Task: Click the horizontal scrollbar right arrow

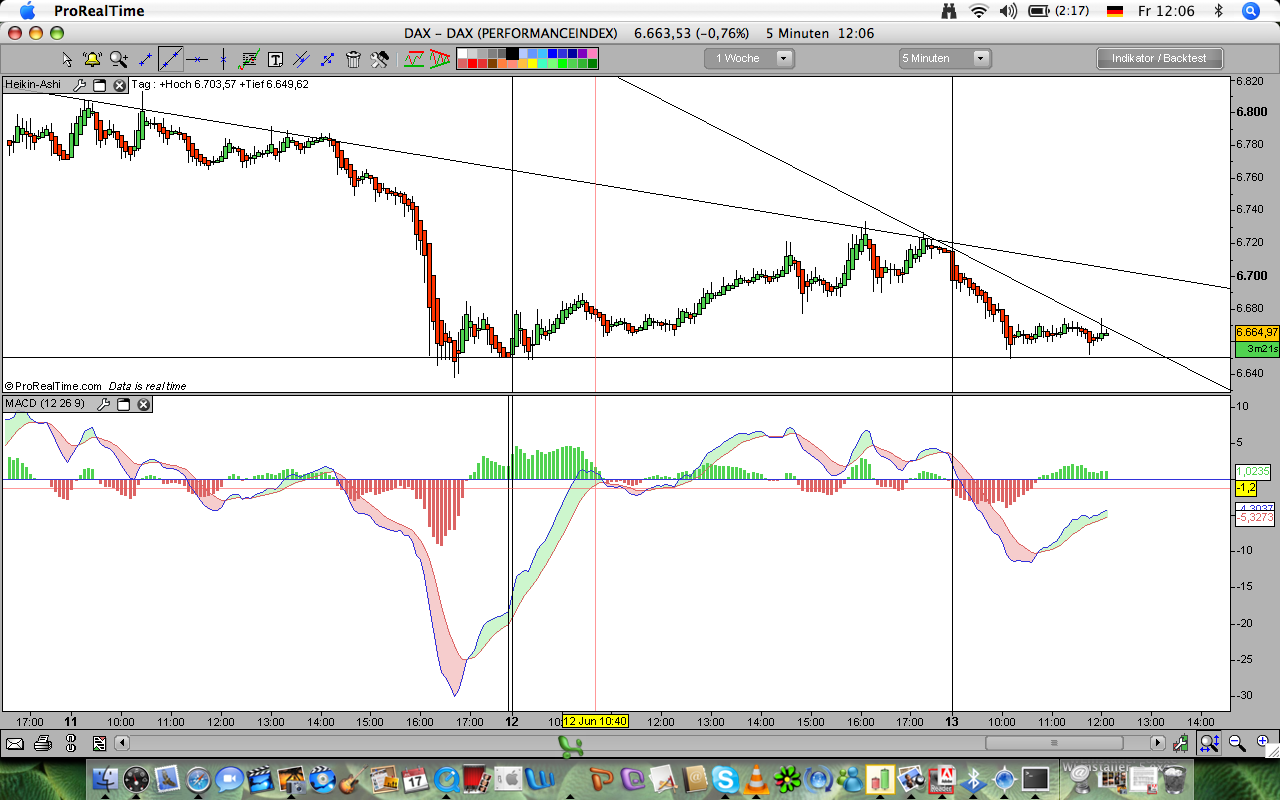Action: click(x=1158, y=743)
